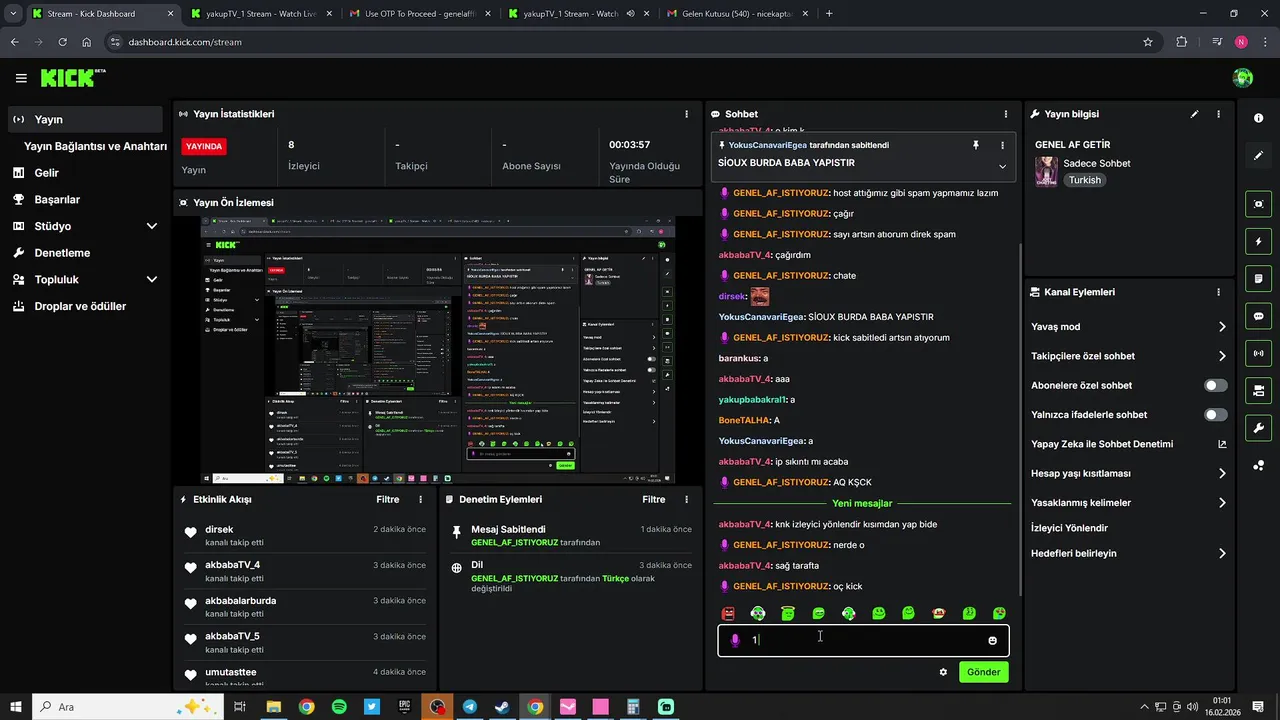The height and width of the screenshot is (720, 1280).
Task: Click the browser address bar
Action: [x=630, y=42]
